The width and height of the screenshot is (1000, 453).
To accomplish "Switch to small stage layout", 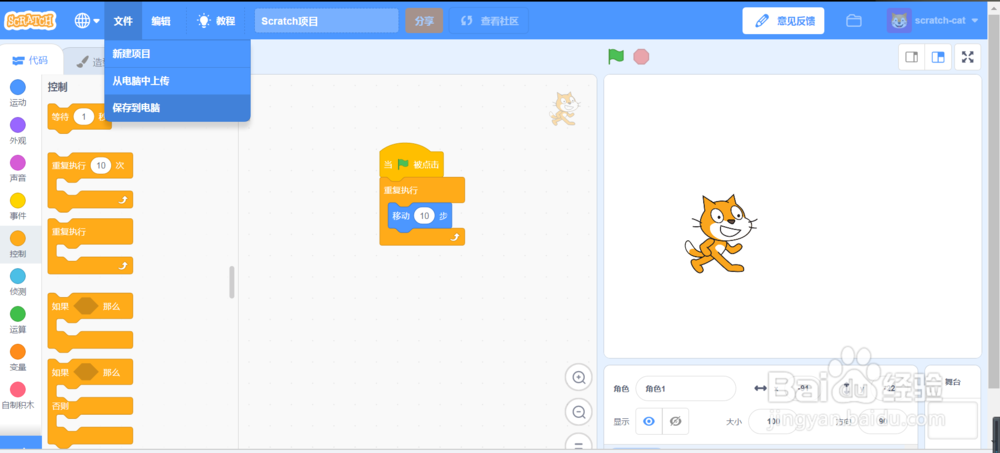I will click(912, 57).
